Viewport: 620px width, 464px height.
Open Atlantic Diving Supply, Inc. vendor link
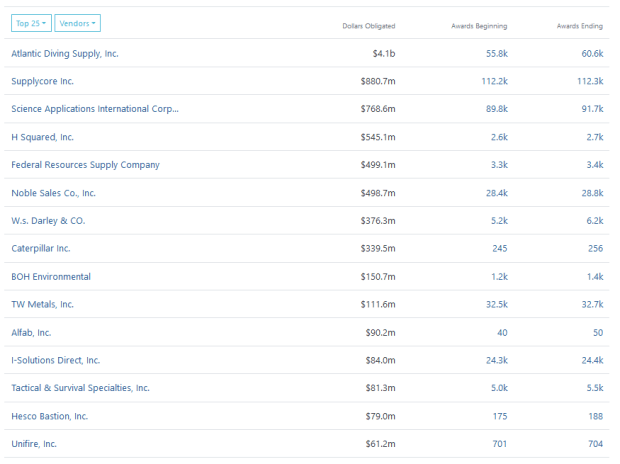click(x=65, y=53)
